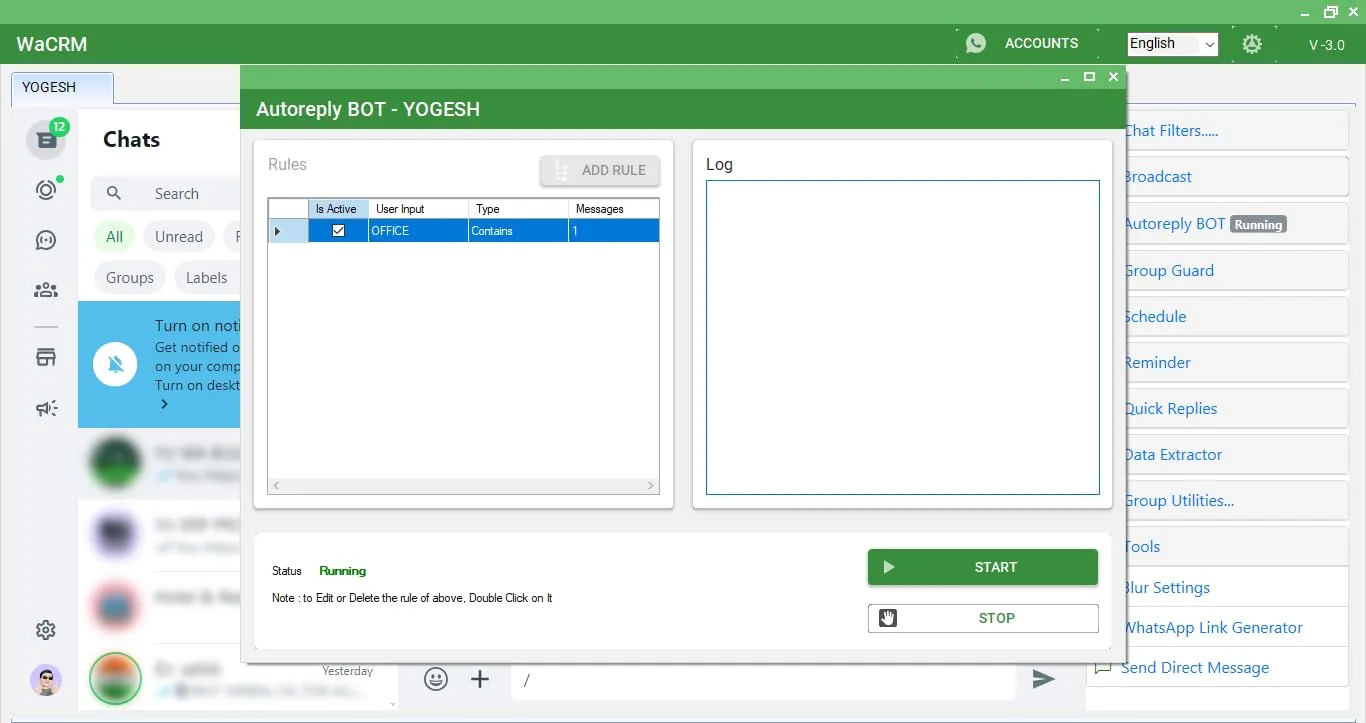The width and height of the screenshot is (1366, 723).
Task: Open the settings gear in top bar
Action: click(x=1251, y=44)
